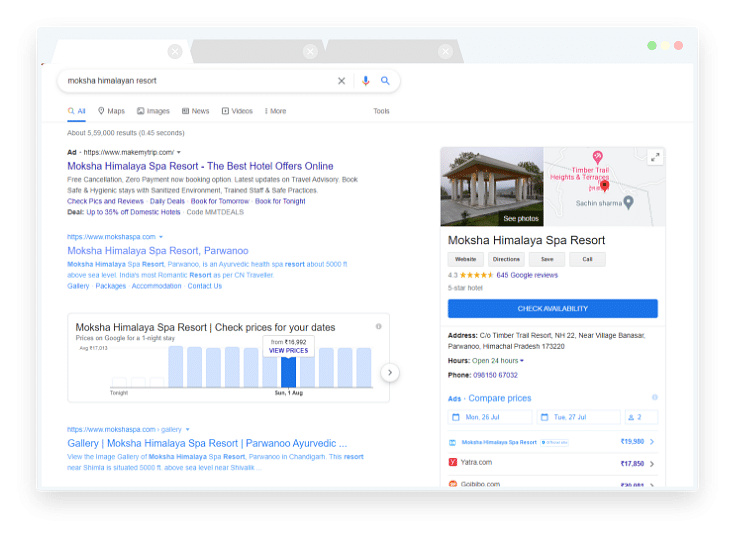Clear the search box with the X icon
The width and height of the screenshot is (735, 539).
click(341, 81)
